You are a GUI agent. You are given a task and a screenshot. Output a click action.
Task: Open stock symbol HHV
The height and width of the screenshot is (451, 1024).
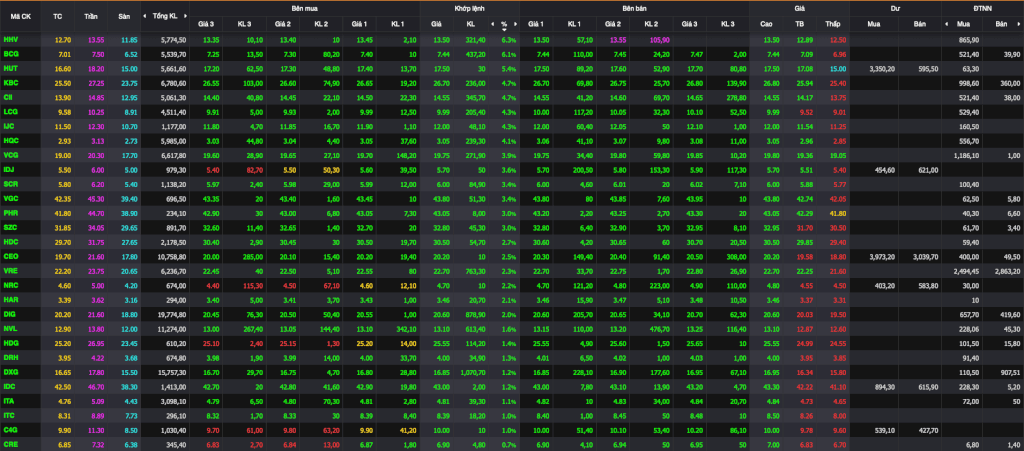(10, 40)
